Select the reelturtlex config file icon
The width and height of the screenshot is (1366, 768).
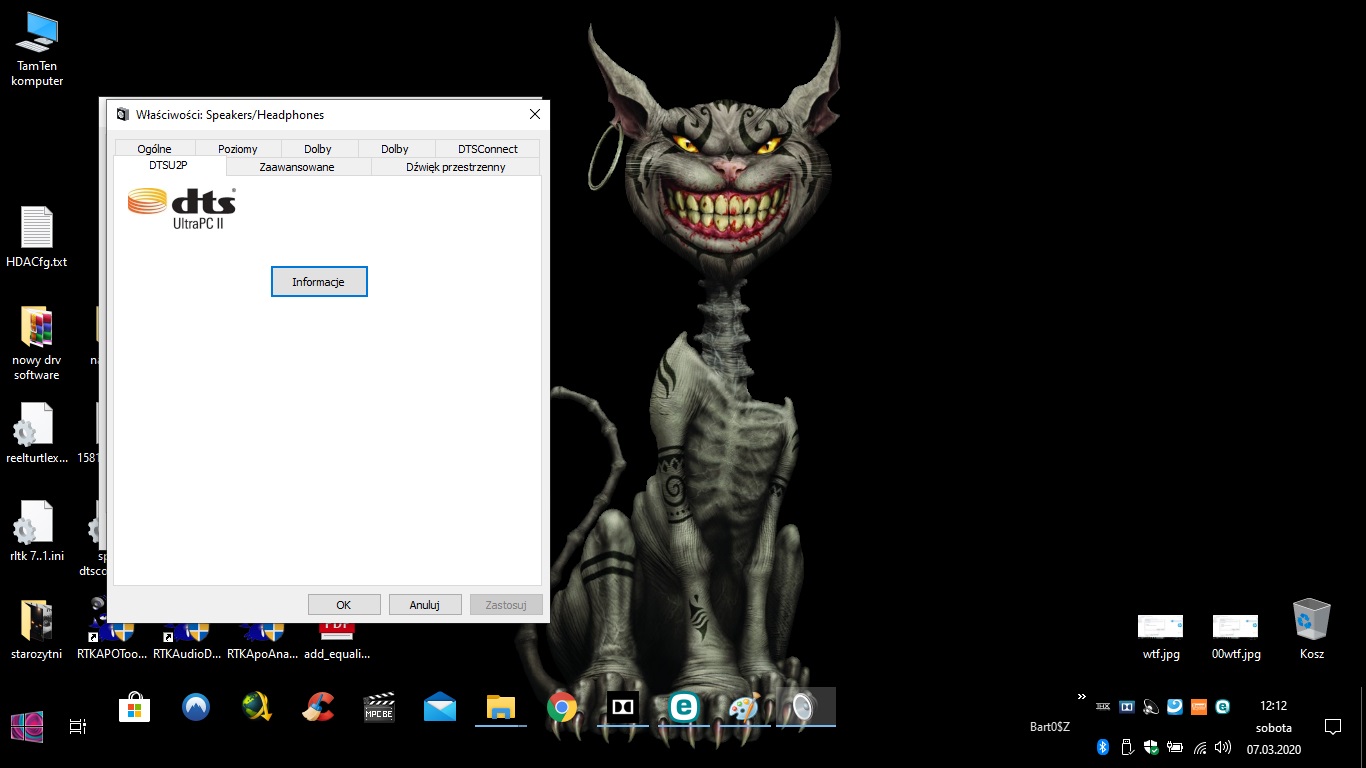point(37,434)
